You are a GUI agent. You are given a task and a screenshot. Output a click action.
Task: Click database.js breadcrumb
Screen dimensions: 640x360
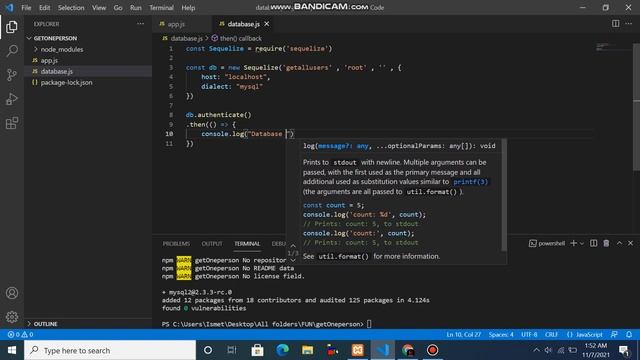pos(187,38)
